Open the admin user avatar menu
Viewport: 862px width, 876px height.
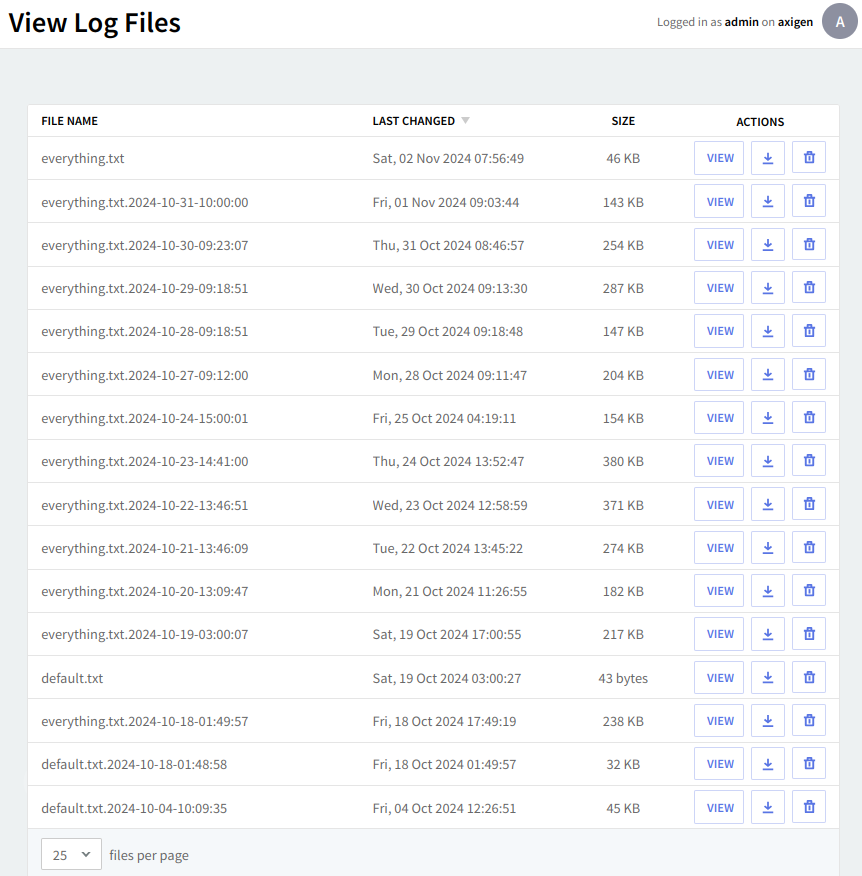(840, 21)
